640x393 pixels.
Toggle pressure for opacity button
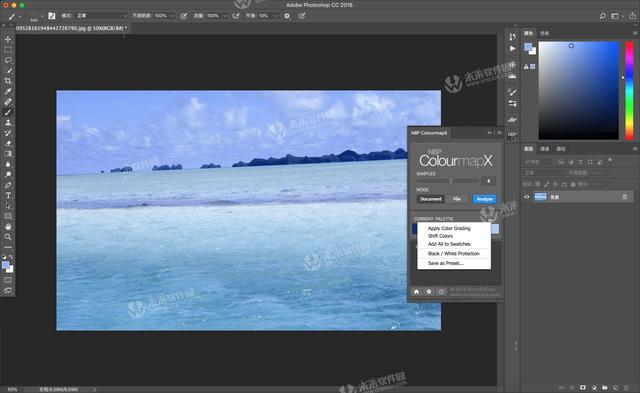point(184,16)
